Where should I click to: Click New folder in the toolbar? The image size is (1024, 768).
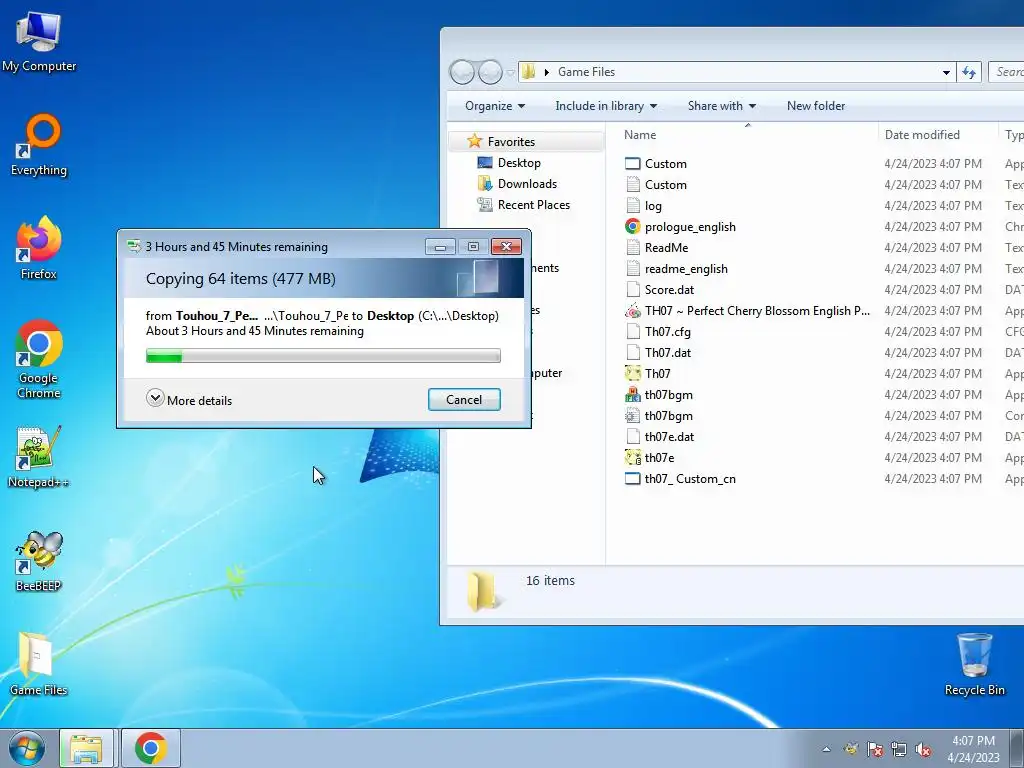816,106
